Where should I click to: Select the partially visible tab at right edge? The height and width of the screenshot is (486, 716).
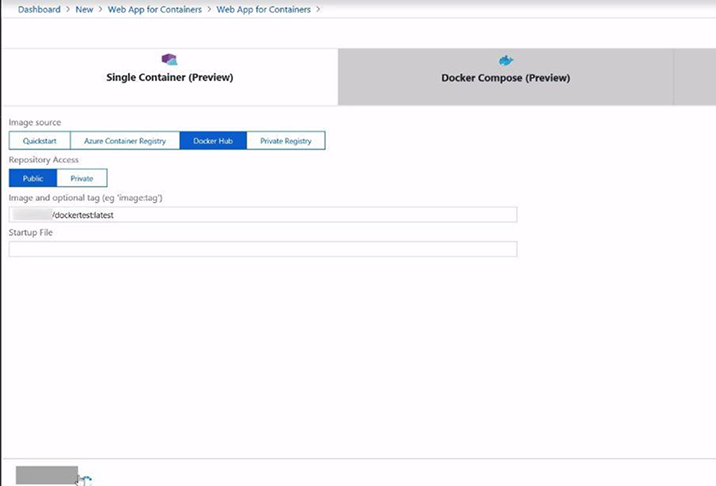695,77
